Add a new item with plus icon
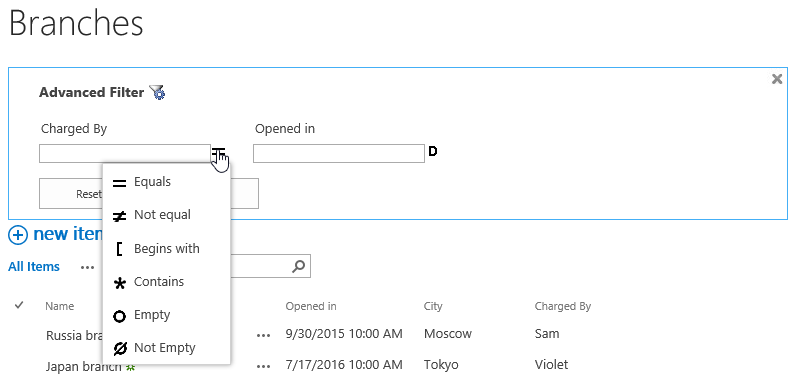Screen dimensions: 795x376 tap(18, 235)
